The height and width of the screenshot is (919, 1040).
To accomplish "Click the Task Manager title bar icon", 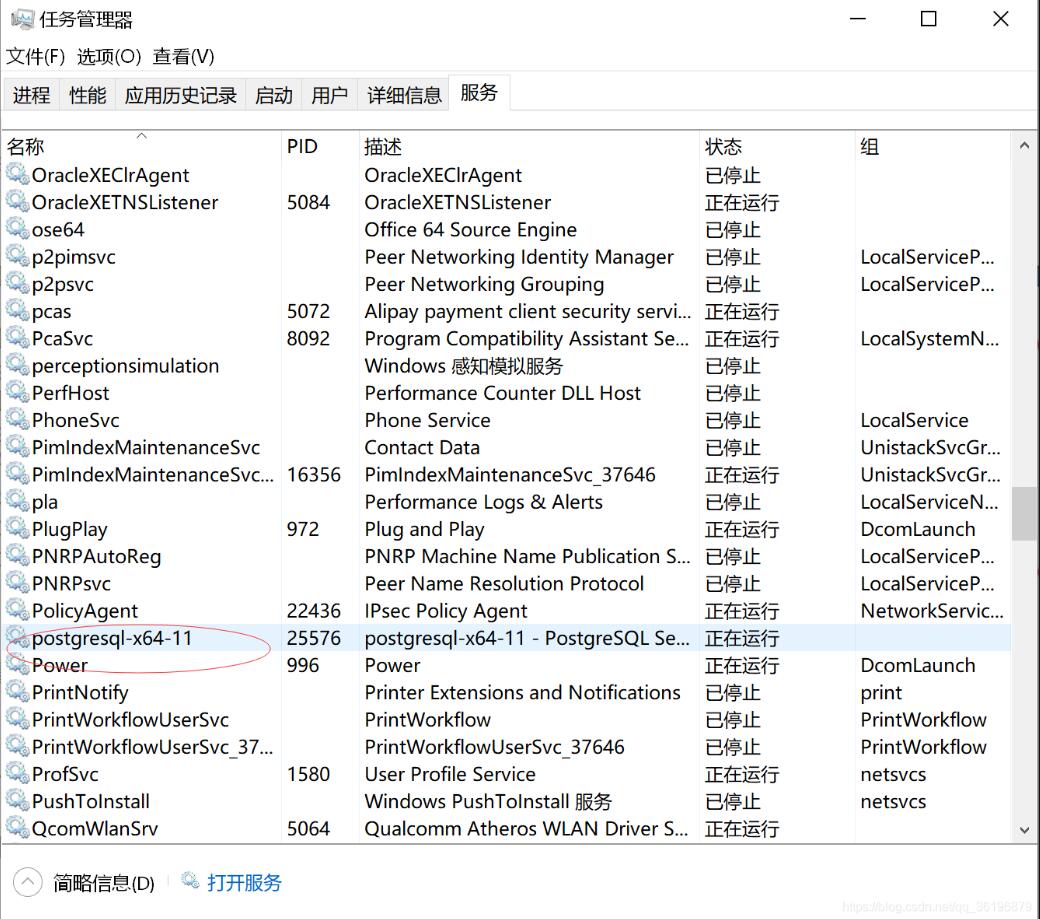I will coord(21,19).
